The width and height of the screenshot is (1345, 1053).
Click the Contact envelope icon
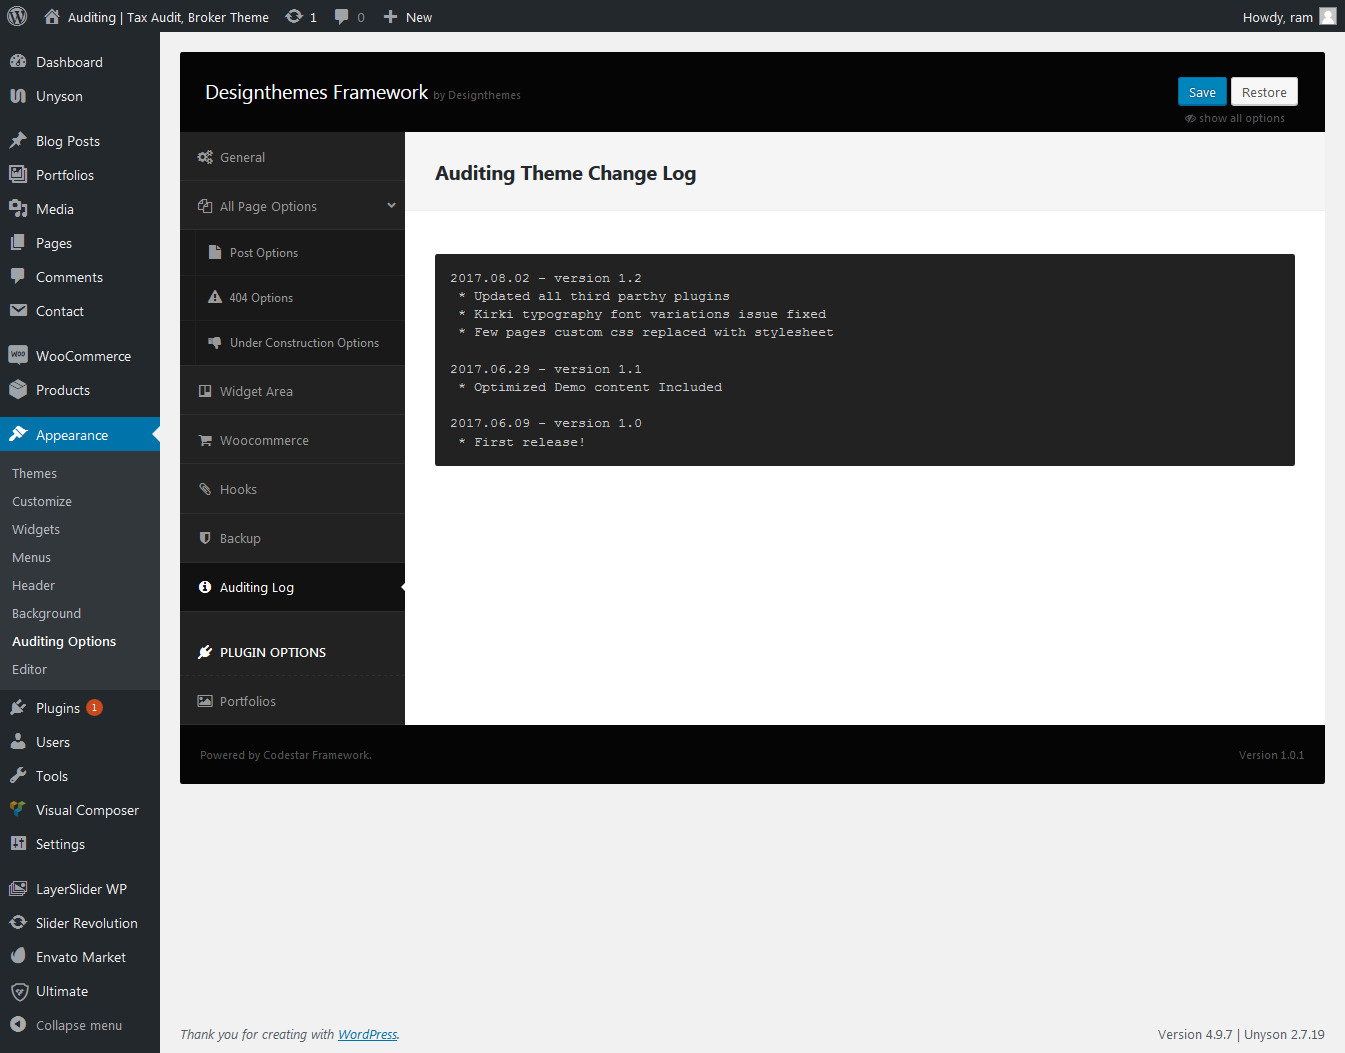click(18, 310)
